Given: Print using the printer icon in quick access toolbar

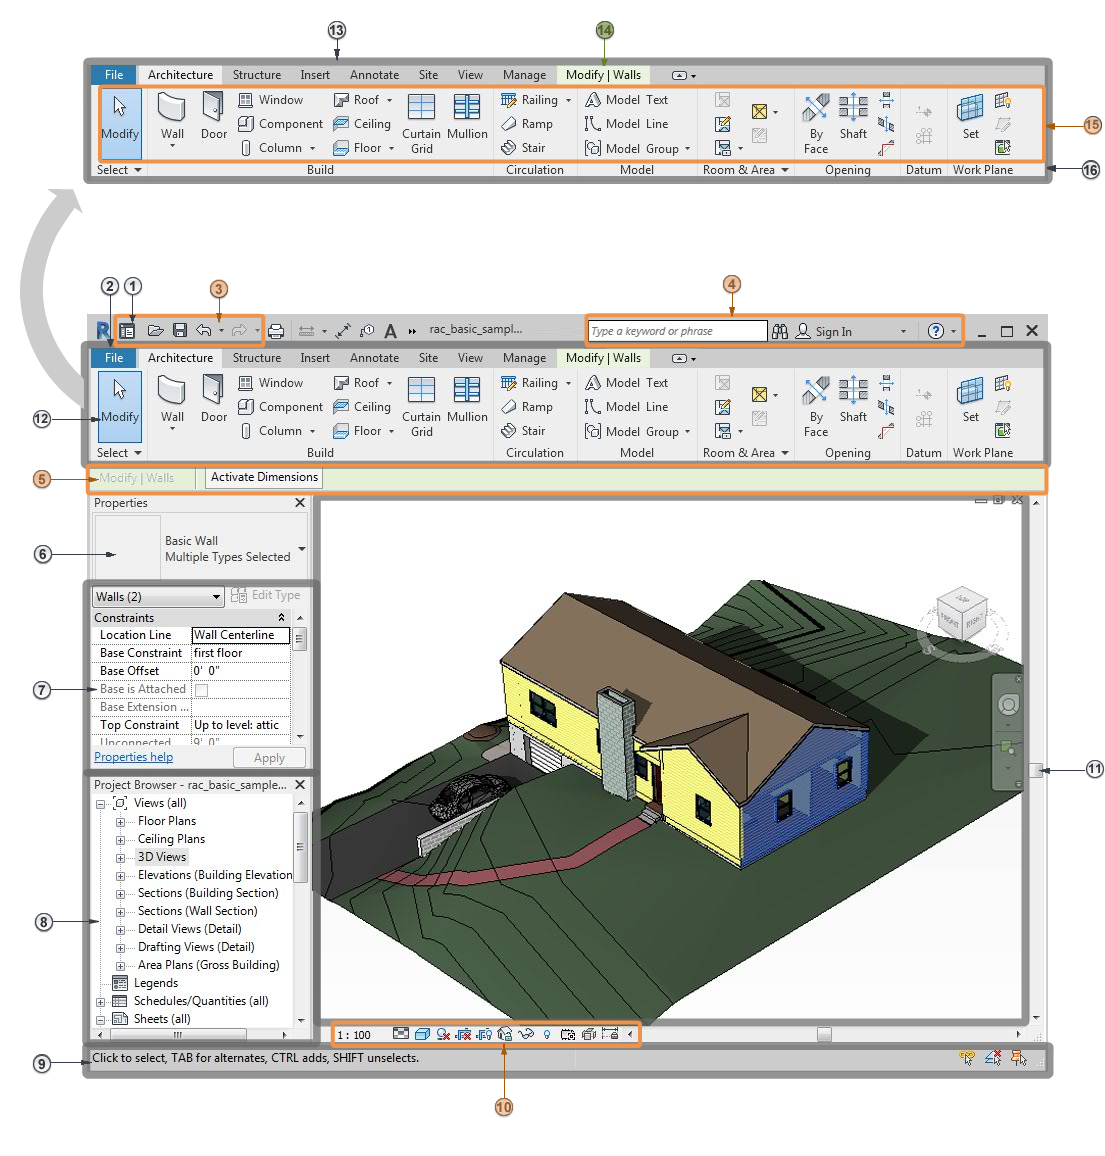Looking at the screenshot, I should click(x=276, y=331).
